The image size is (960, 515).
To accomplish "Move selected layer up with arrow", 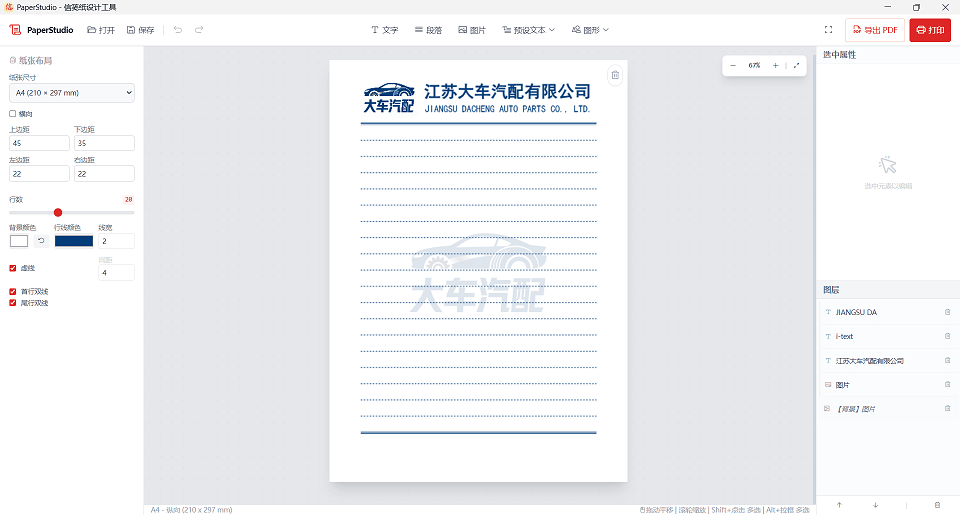I will tap(838, 505).
